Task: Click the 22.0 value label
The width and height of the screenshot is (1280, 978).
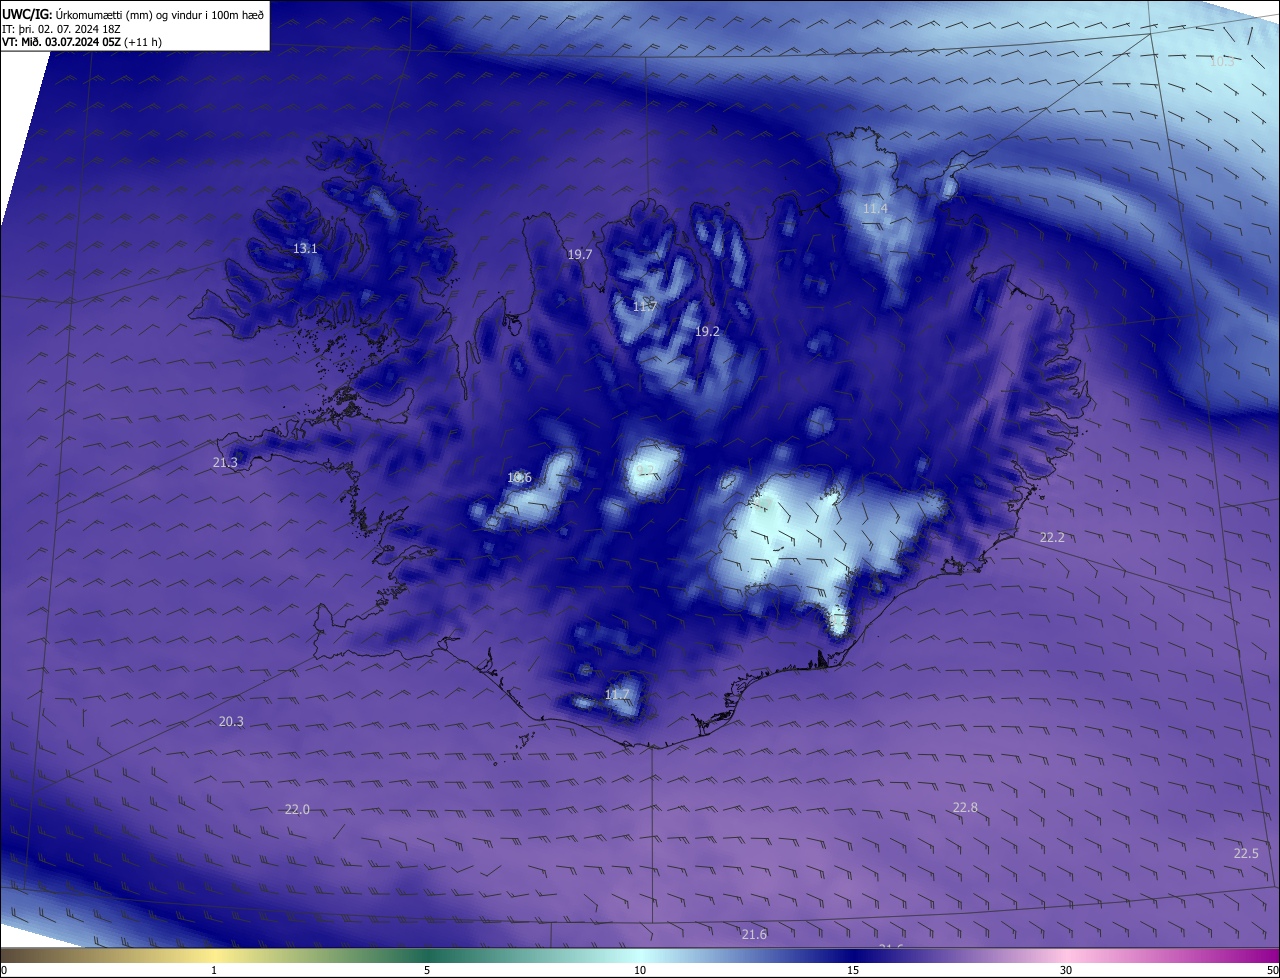Action: (x=297, y=809)
